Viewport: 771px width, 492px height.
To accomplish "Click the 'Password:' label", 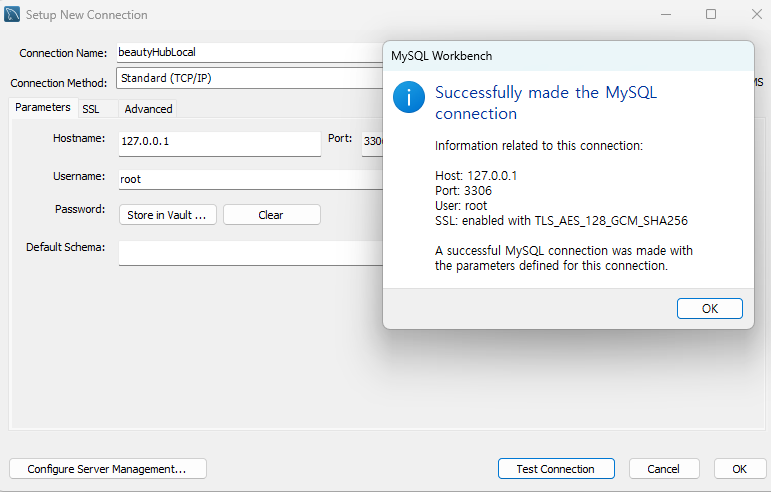I will (x=80, y=209).
